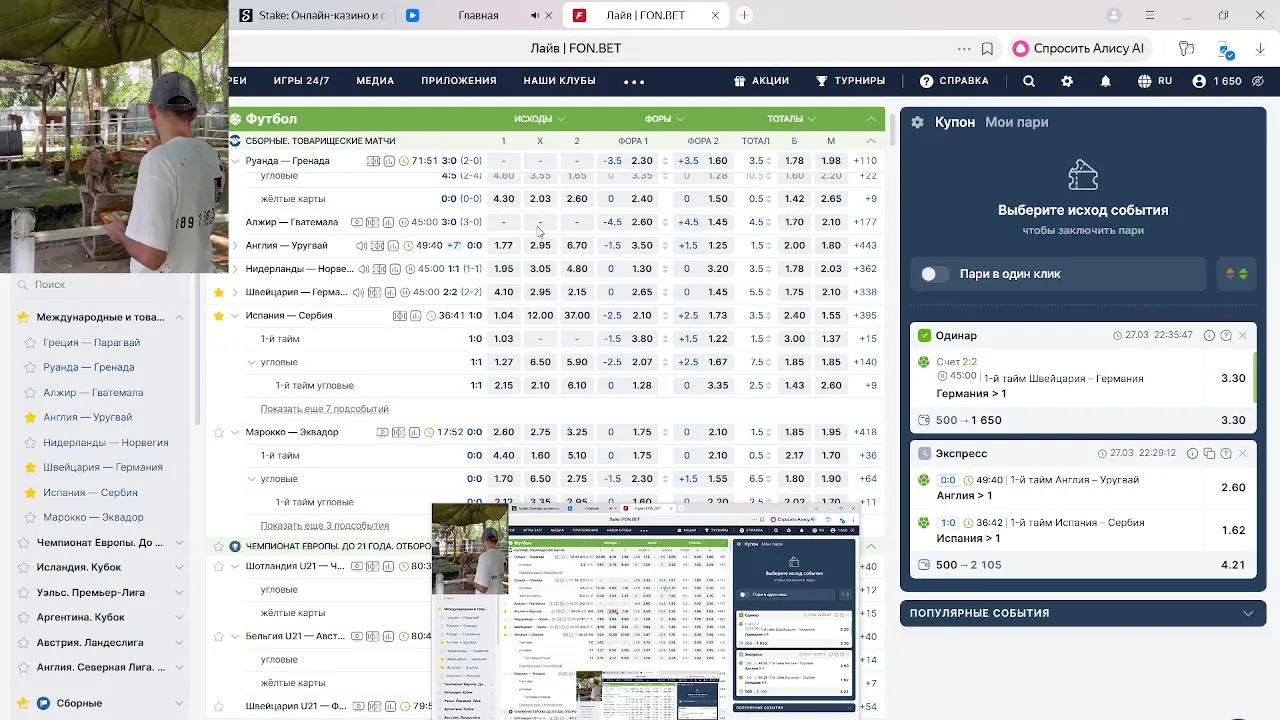Open СПРАВКА help link

[x=954, y=81]
